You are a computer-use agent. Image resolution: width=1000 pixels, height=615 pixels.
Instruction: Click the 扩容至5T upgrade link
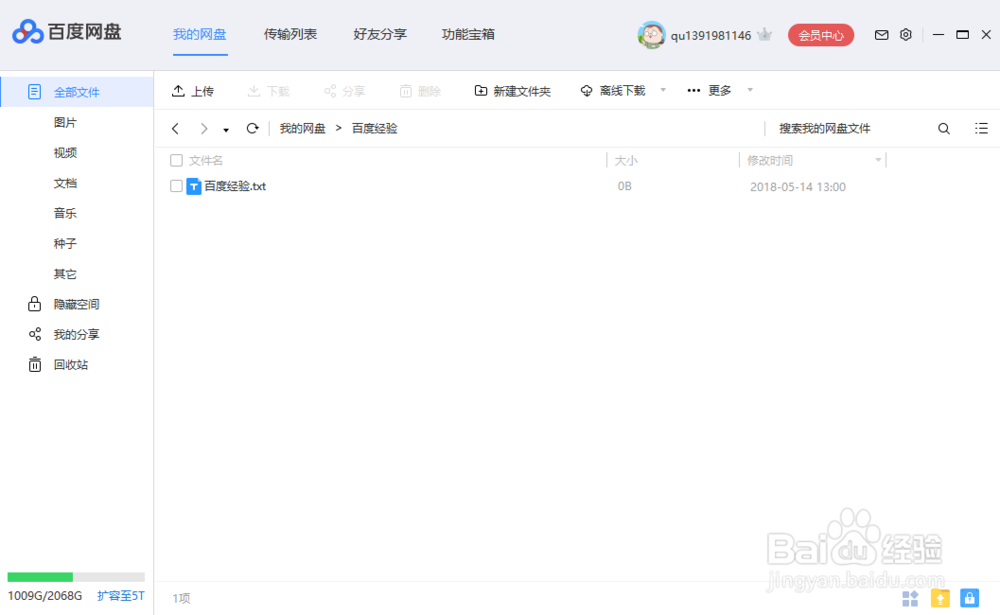point(120,595)
